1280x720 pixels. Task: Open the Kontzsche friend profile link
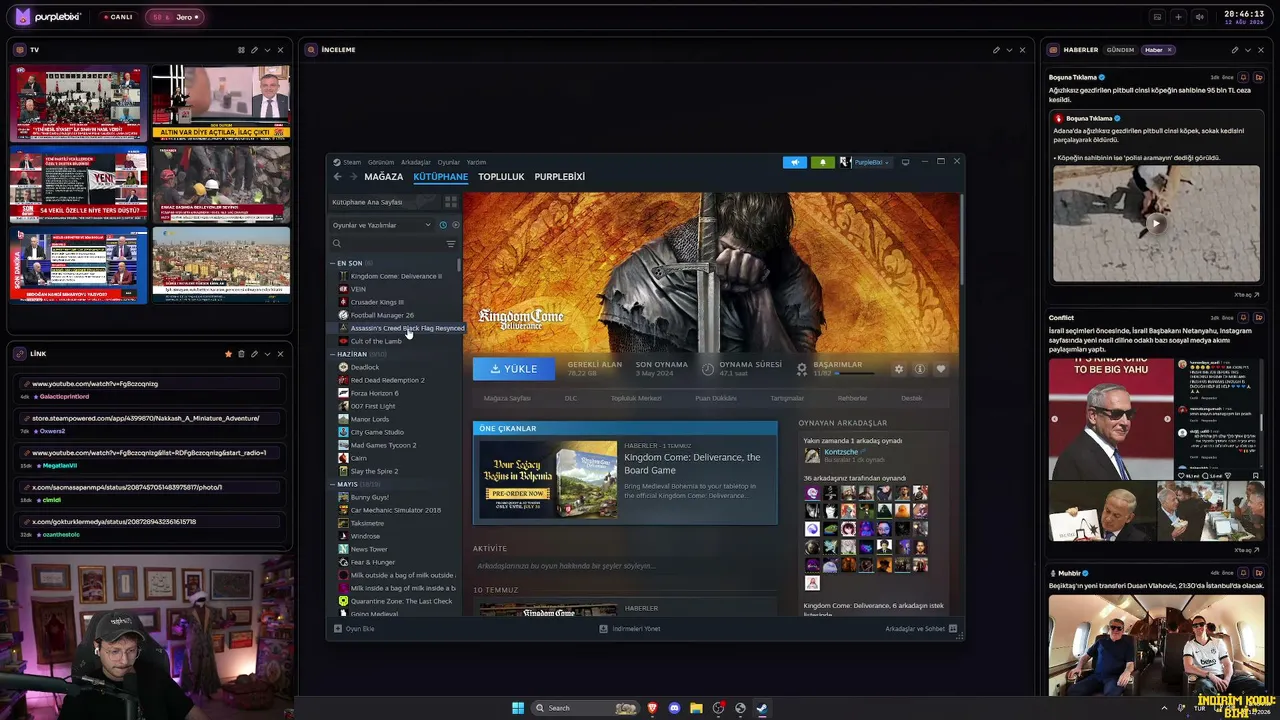point(841,452)
